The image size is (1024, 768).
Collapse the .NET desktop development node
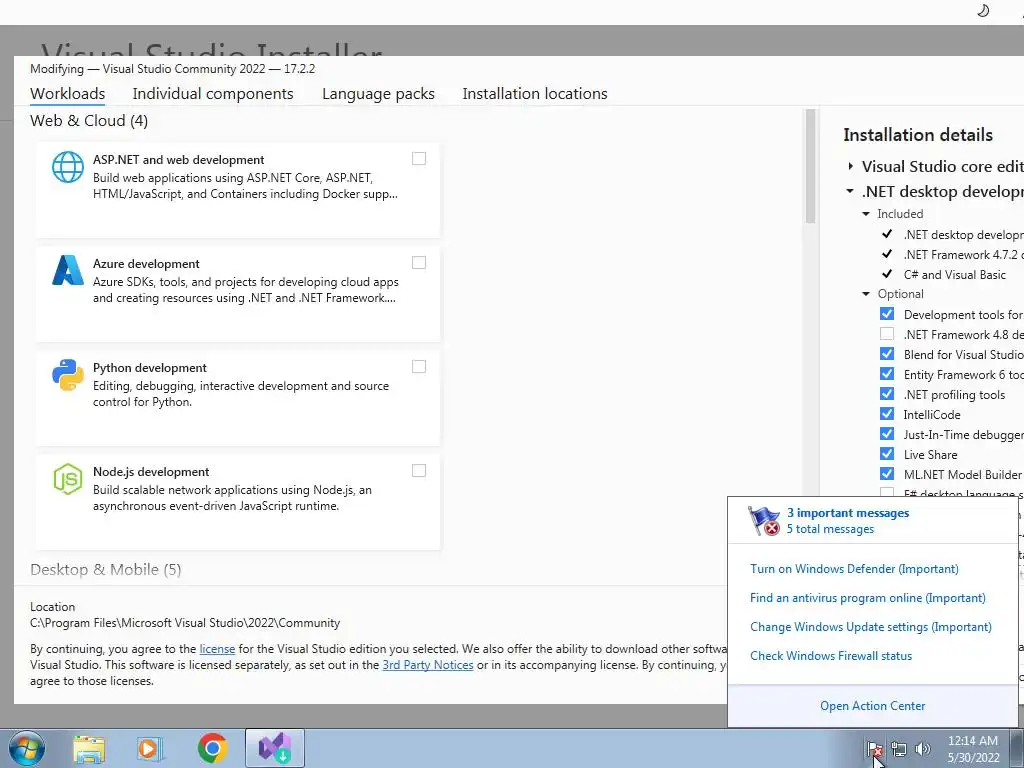click(x=850, y=191)
